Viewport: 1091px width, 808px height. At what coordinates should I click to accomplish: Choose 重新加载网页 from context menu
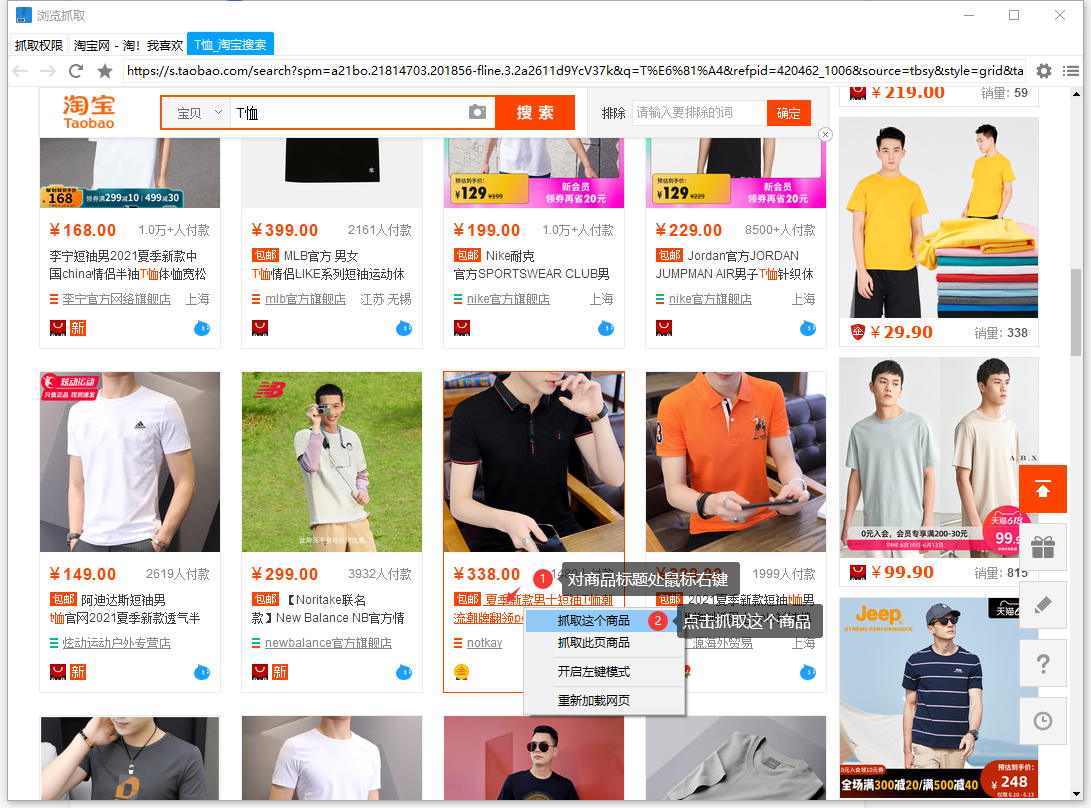tap(594, 701)
